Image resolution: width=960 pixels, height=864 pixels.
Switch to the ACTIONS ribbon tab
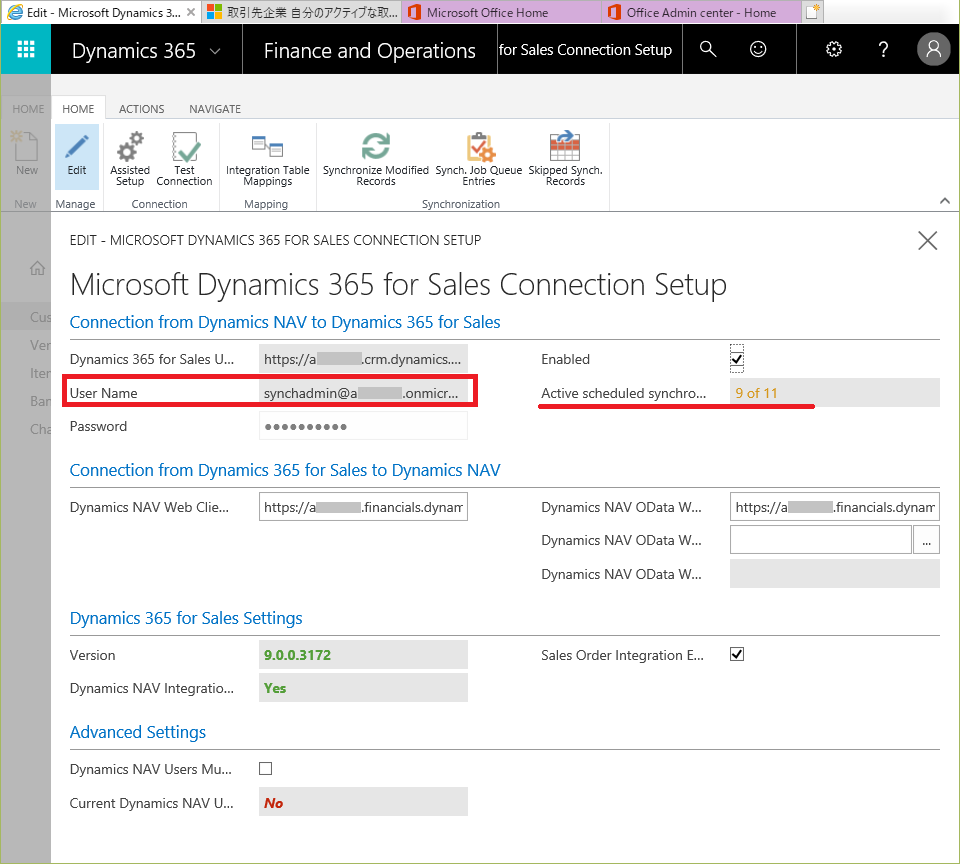pos(141,109)
